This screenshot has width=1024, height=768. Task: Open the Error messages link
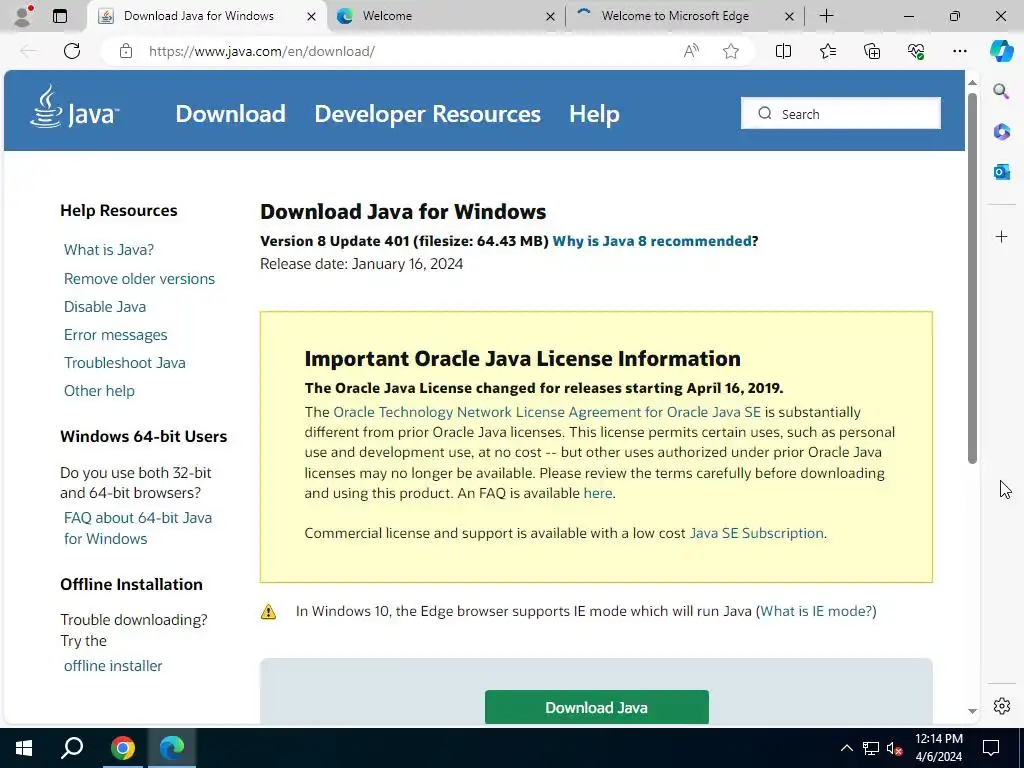point(116,335)
